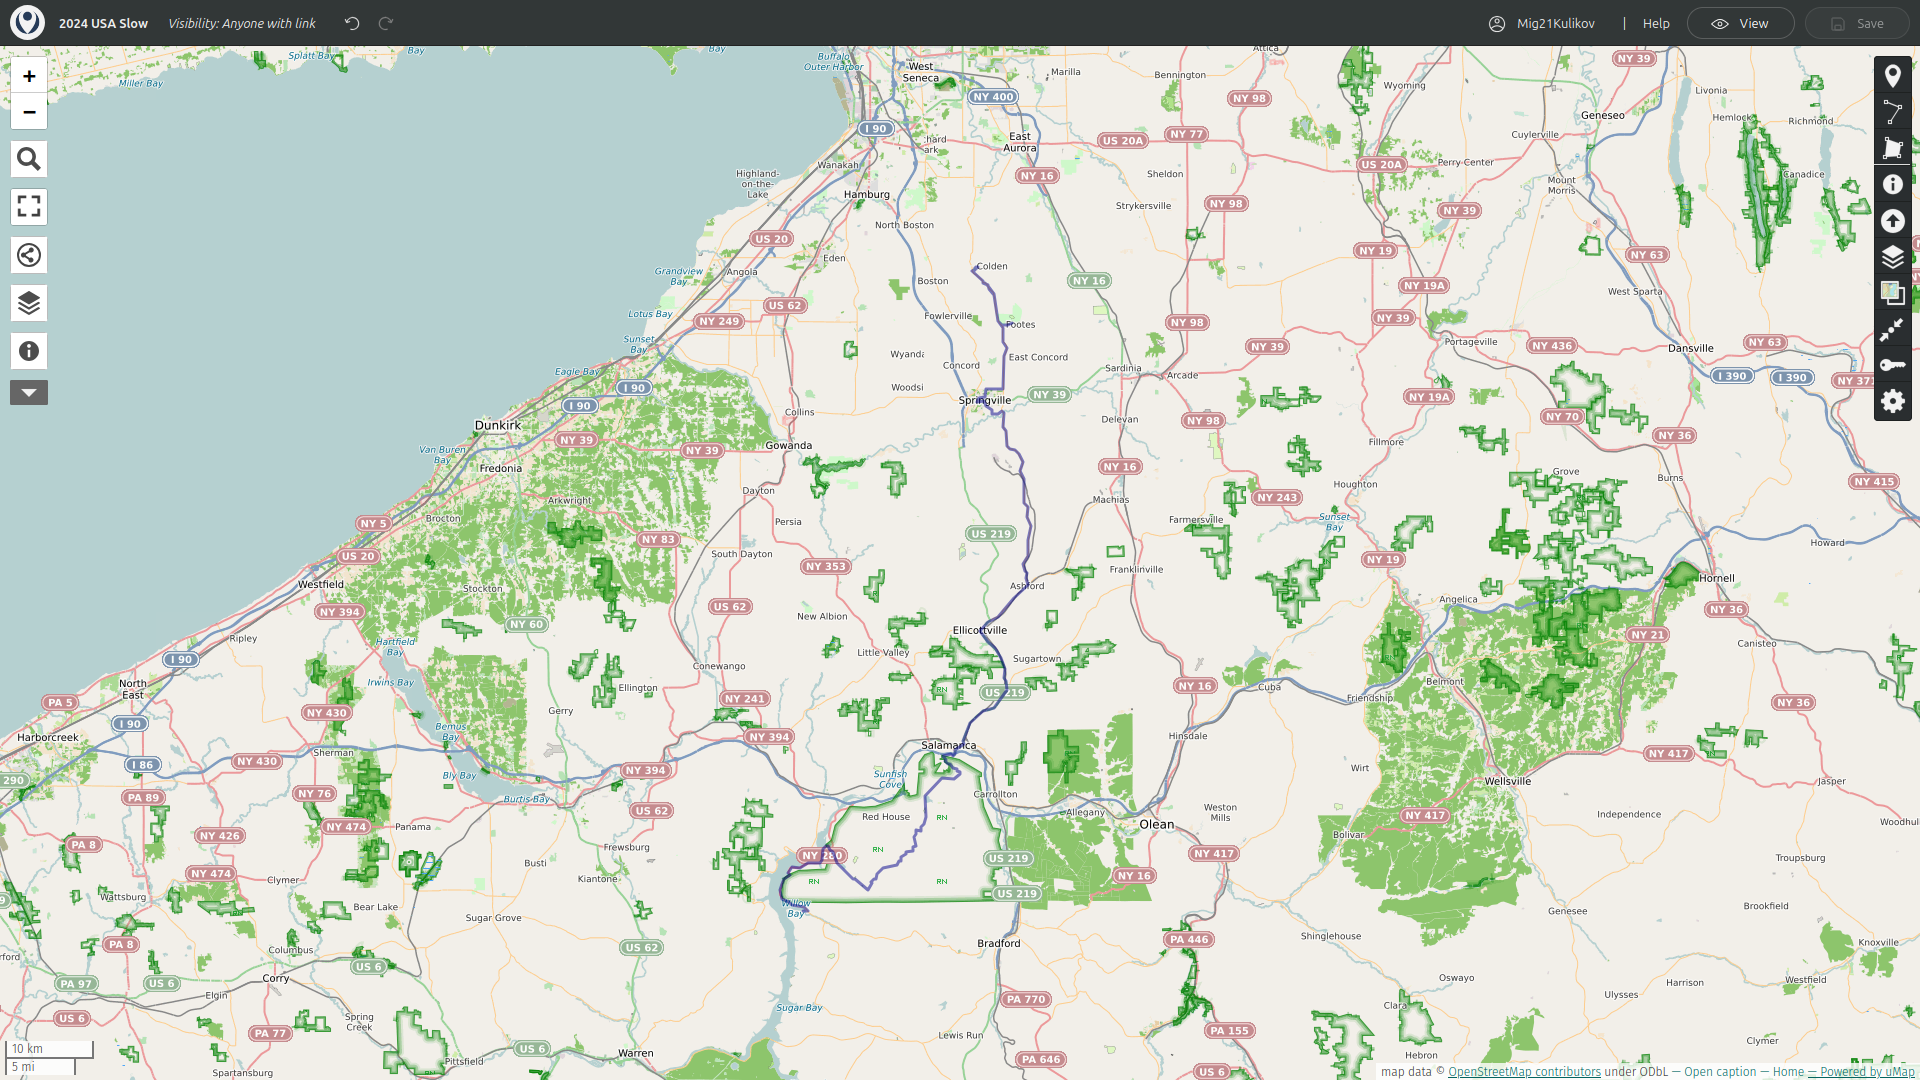The image size is (1920, 1080).
Task: Zoom in the map
Action: (x=29, y=76)
